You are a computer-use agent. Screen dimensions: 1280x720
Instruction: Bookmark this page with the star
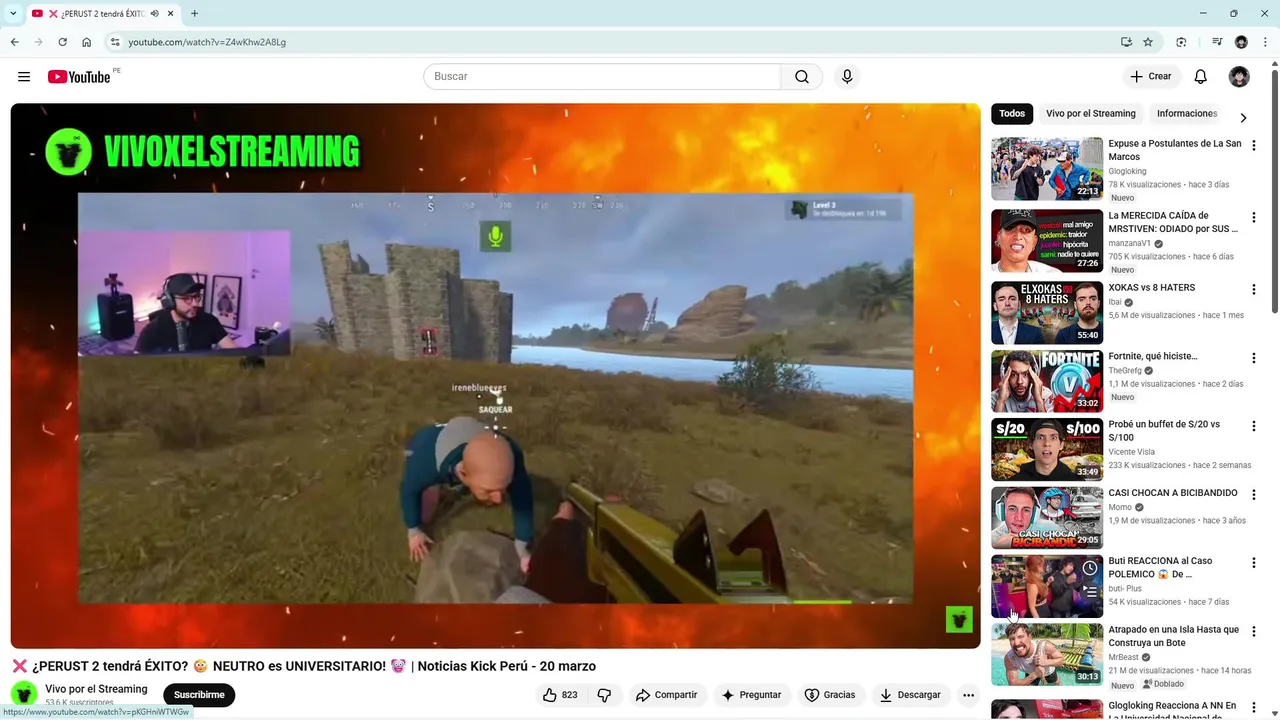[x=1148, y=42]
